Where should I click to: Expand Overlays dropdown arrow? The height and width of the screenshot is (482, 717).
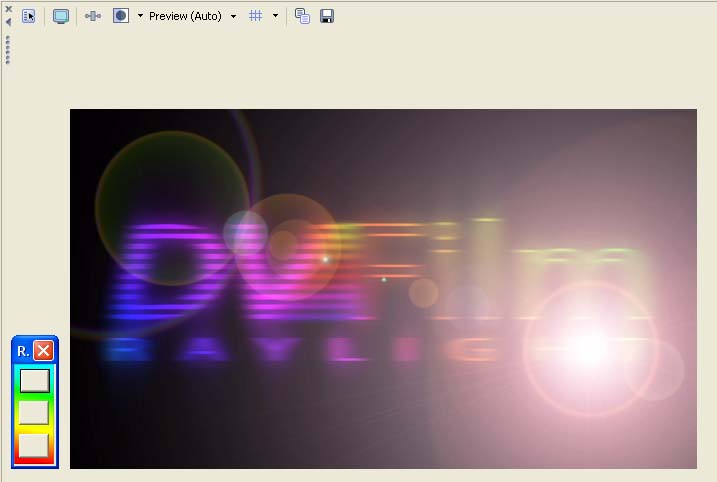275,16
